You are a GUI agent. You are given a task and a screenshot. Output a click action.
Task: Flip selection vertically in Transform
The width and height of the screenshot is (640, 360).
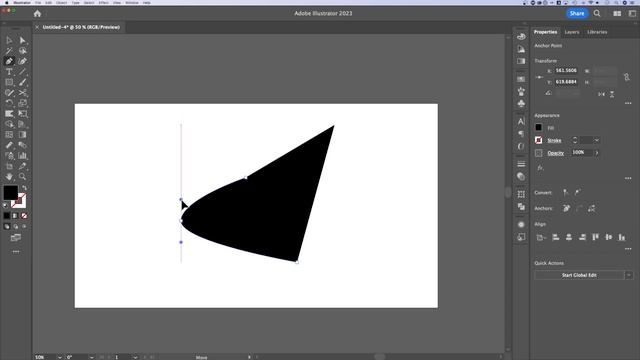click(612, 94)
